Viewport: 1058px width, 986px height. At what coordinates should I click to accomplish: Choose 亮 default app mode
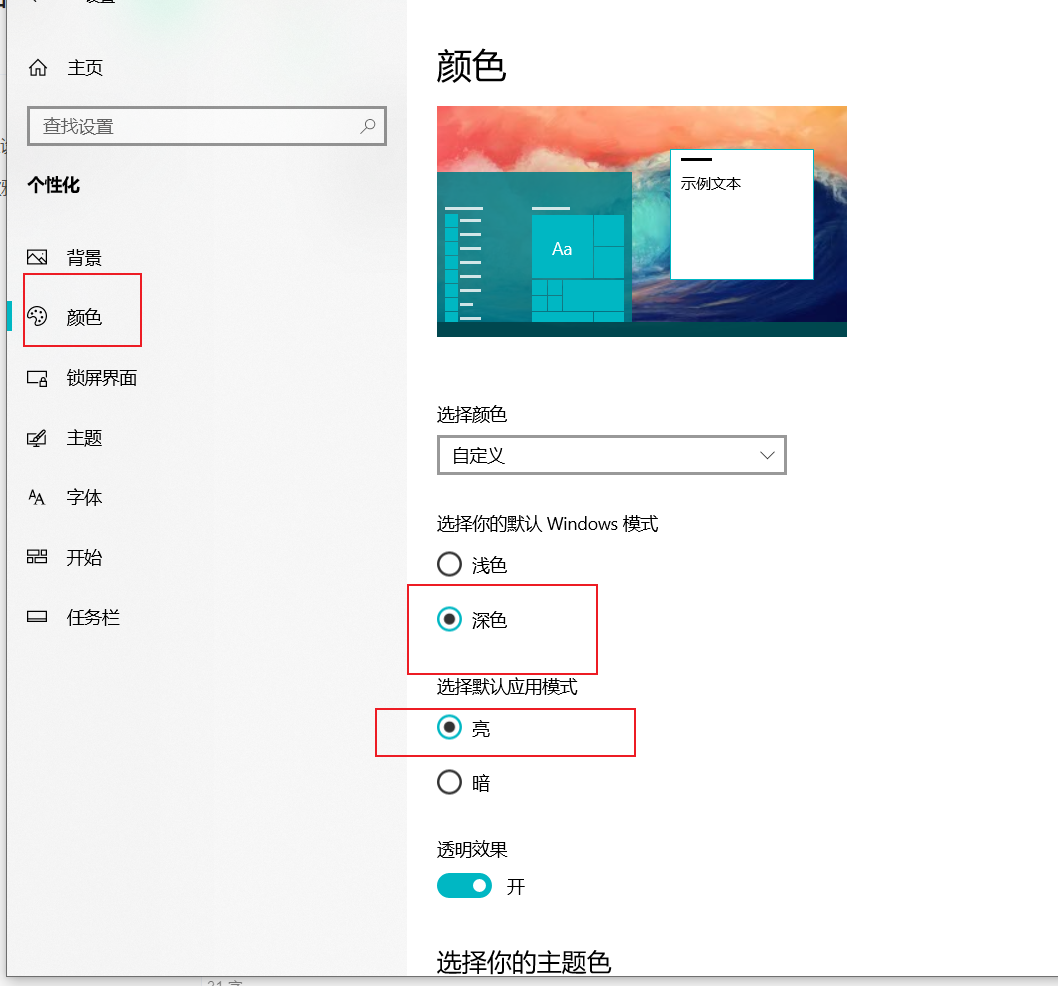click(x=449, y=728)
